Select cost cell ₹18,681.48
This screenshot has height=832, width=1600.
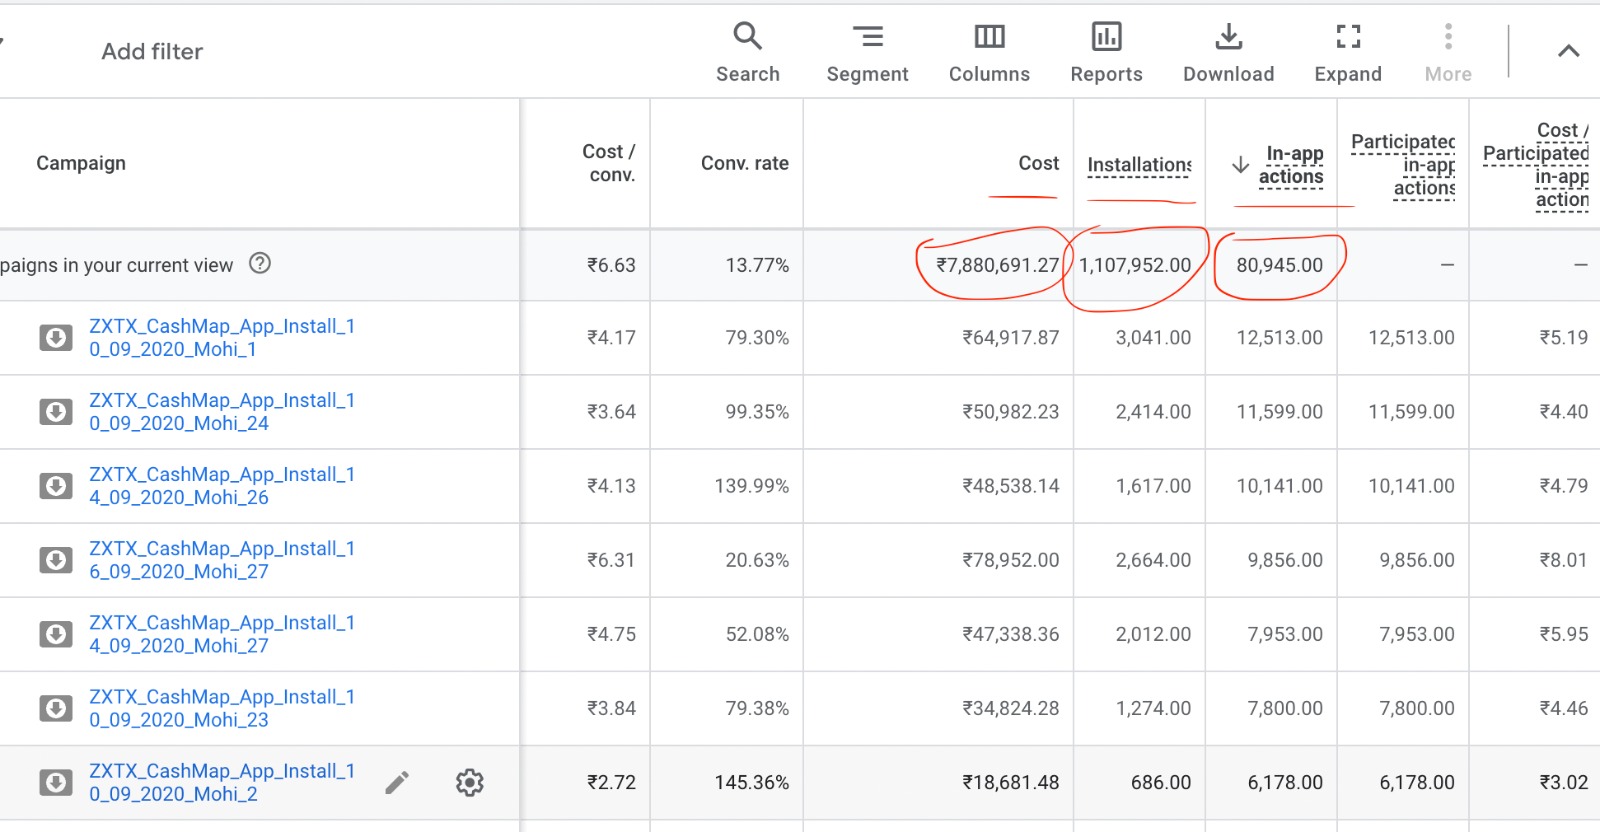point(1010,782)
